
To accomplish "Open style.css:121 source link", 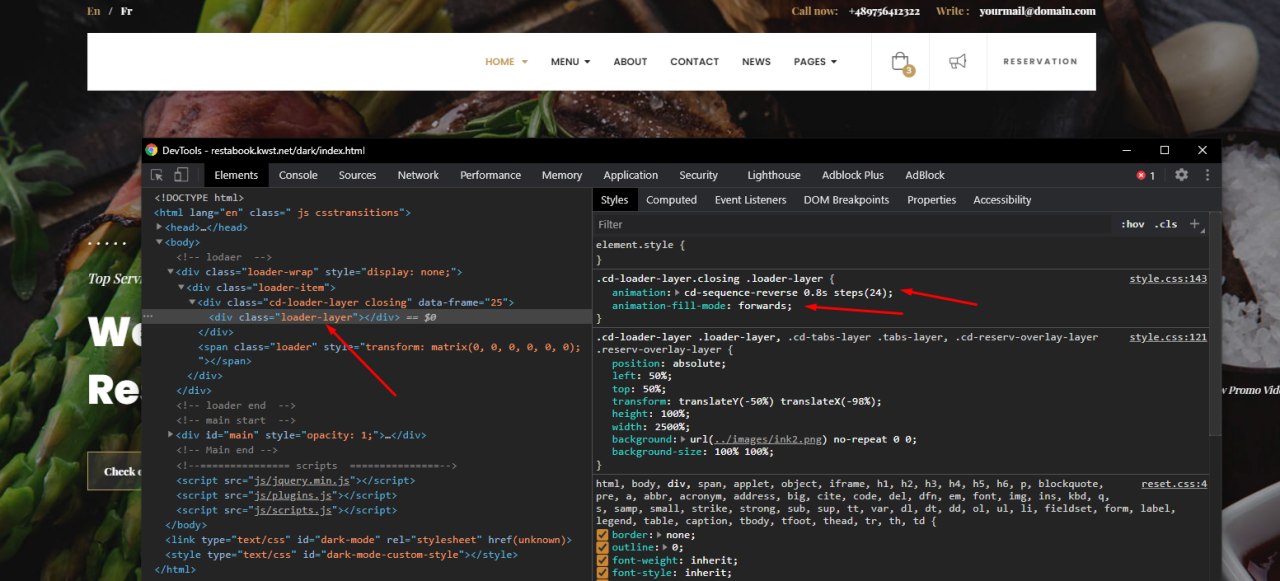I will point(1168,337).
